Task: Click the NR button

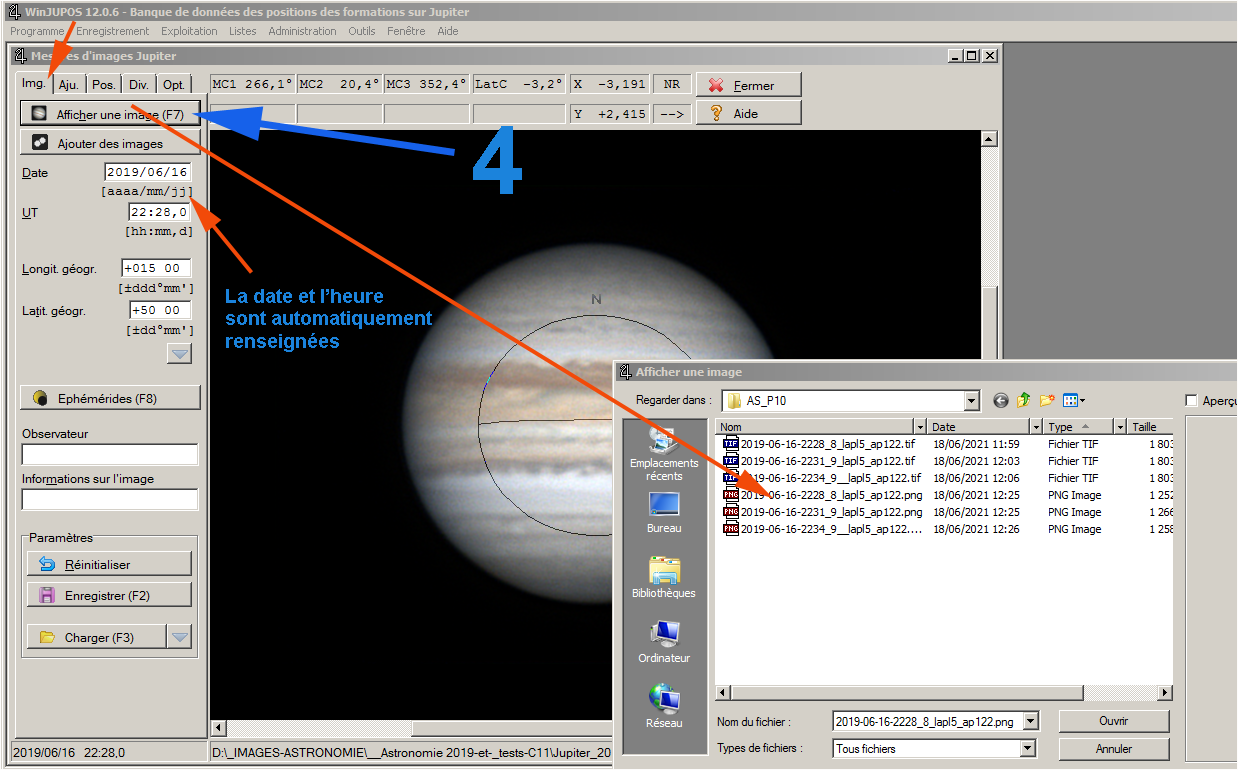Action: 672,85
